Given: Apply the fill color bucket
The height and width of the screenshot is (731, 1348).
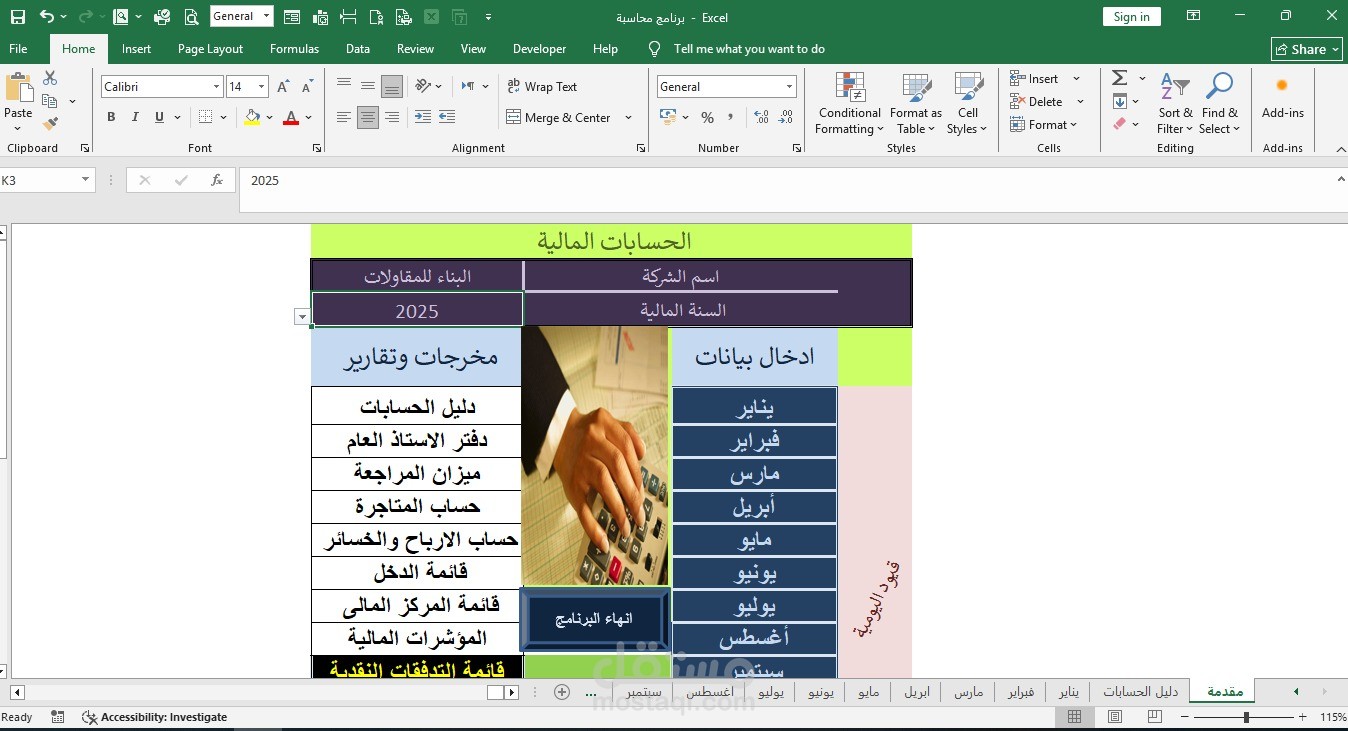Looking at the screenshot, I should [x=253, y=117].
